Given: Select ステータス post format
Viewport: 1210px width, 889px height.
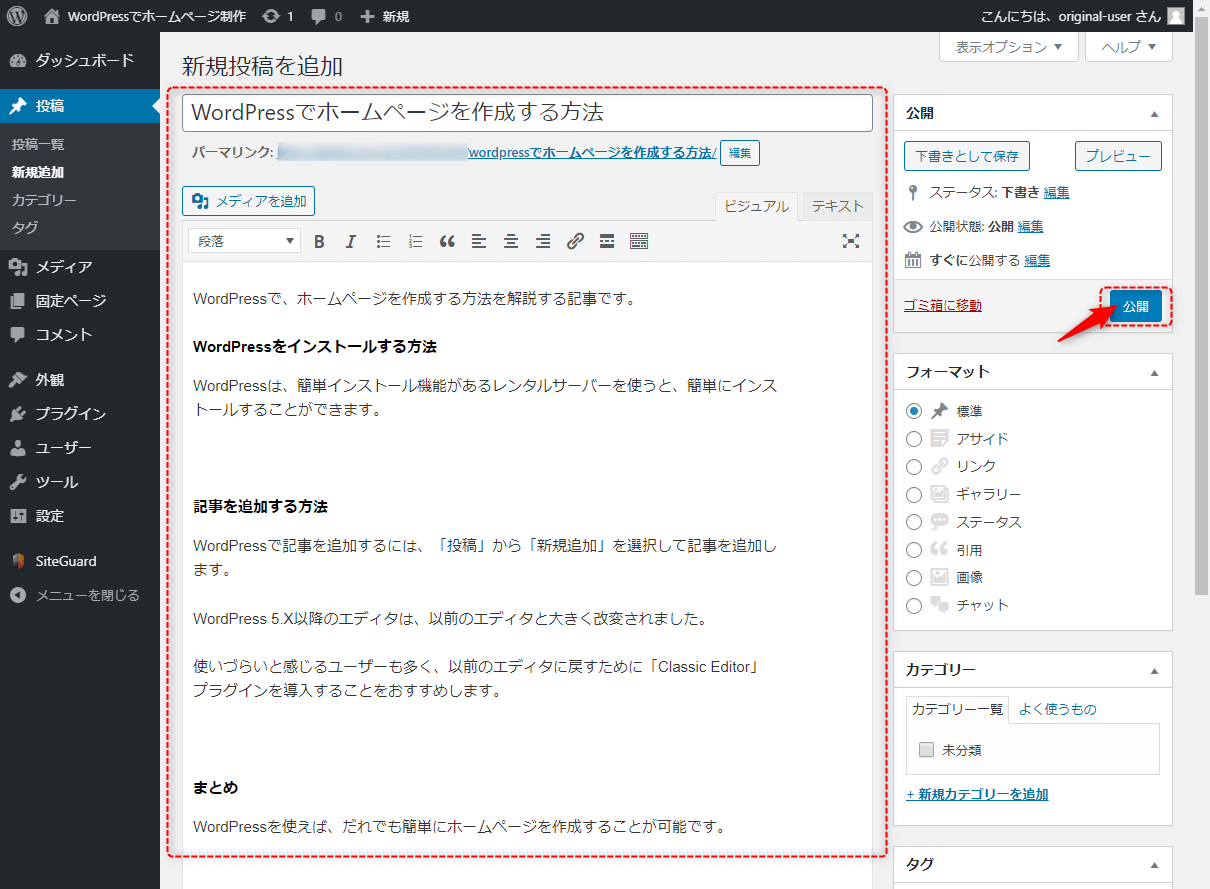Looking at the screenshot, I should pos(913,522).
